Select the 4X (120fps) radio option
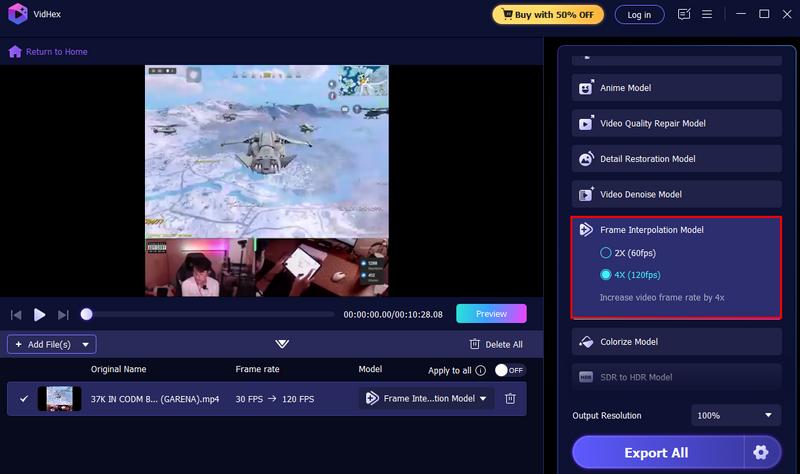 pos(605,275)
